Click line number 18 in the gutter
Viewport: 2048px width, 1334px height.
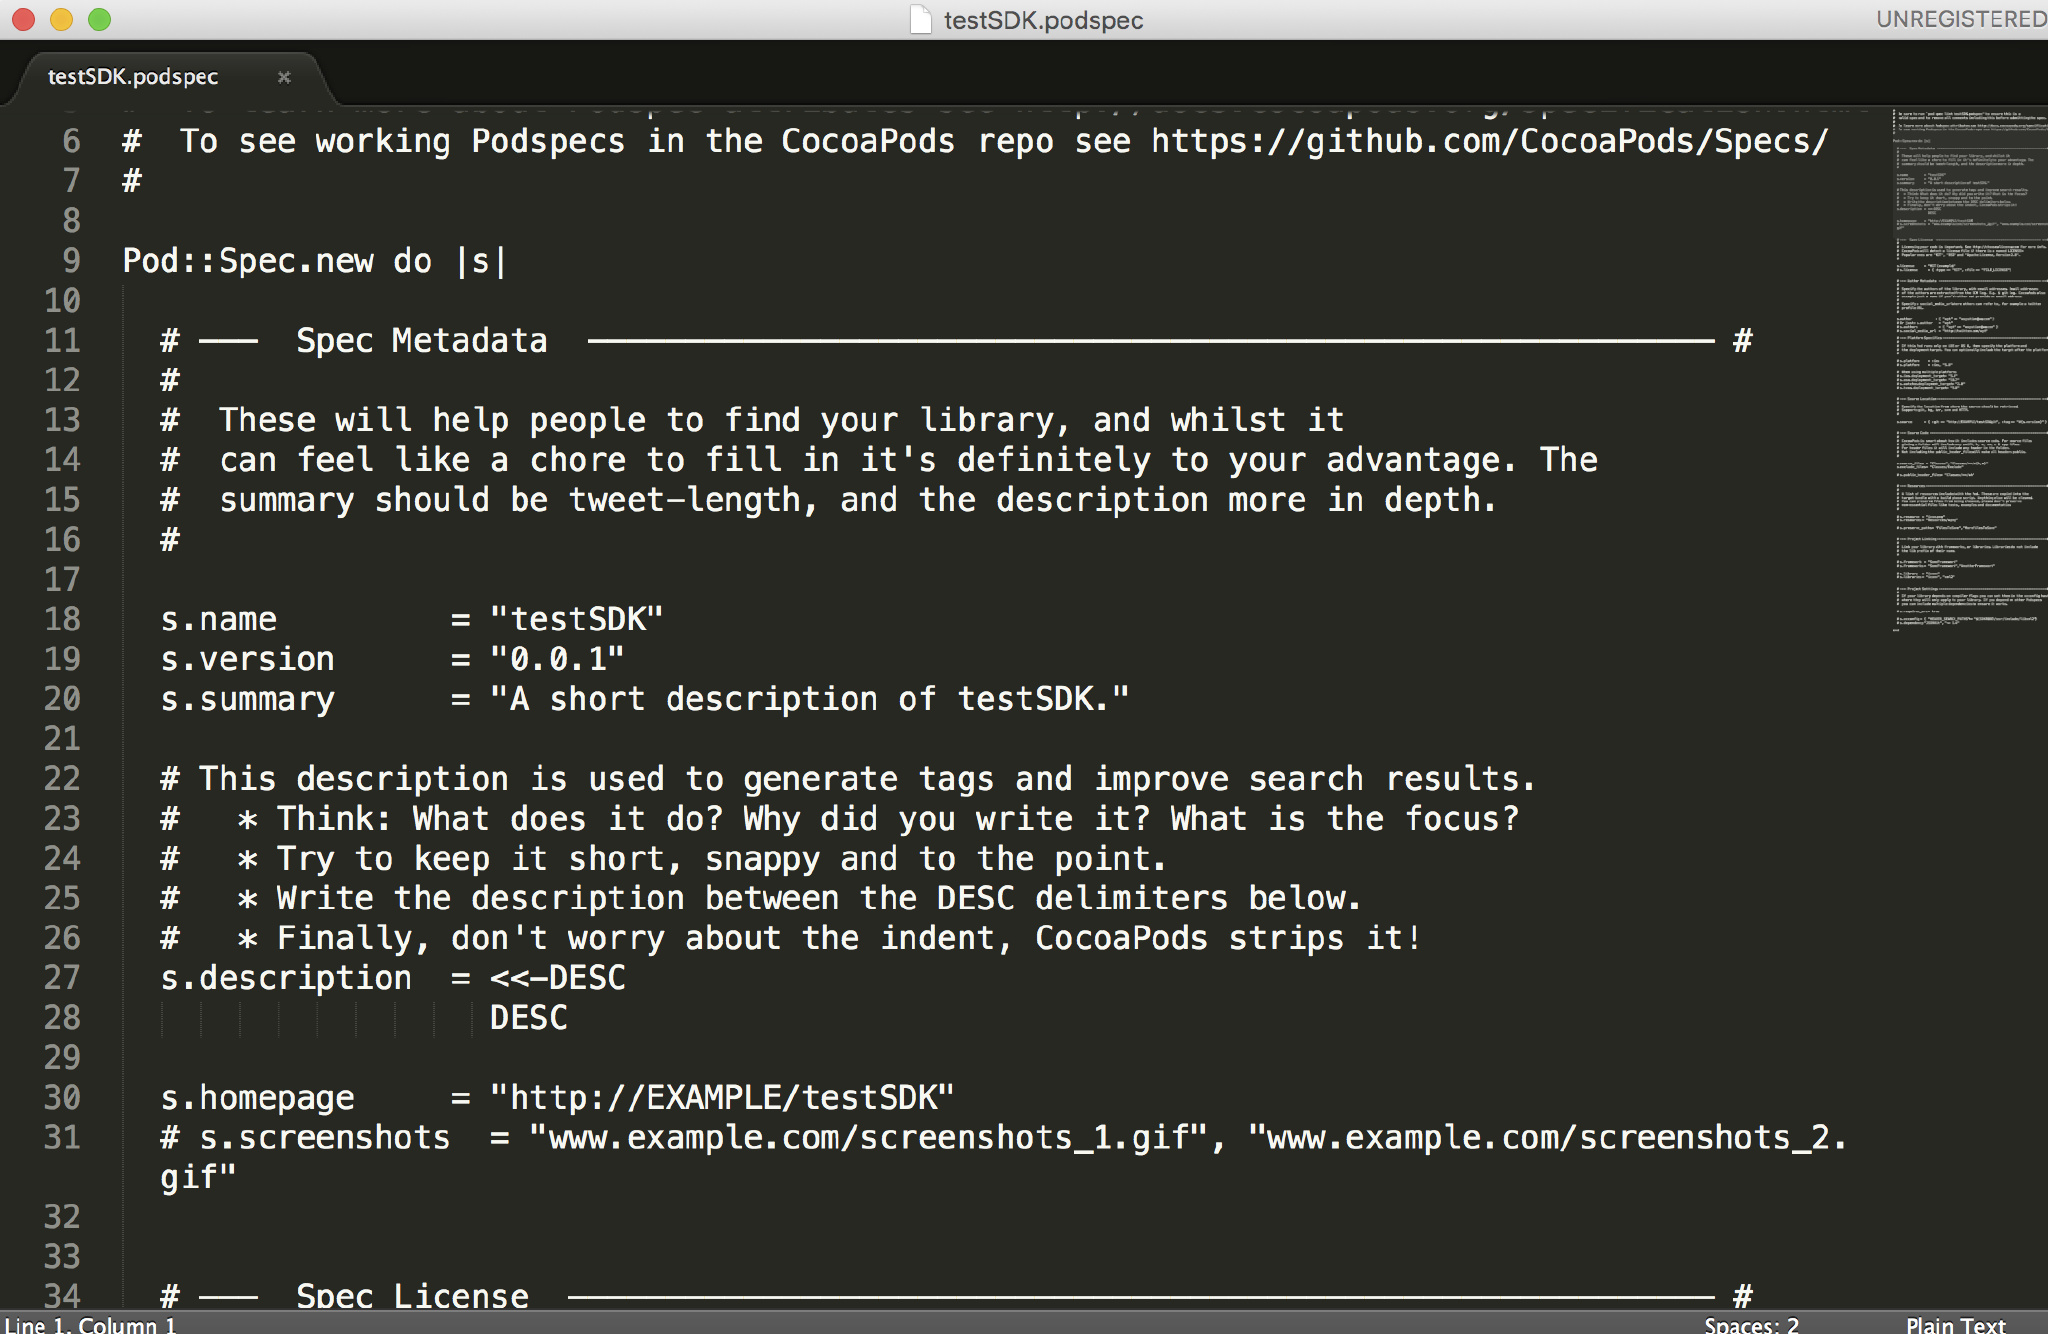pos(62,619)
